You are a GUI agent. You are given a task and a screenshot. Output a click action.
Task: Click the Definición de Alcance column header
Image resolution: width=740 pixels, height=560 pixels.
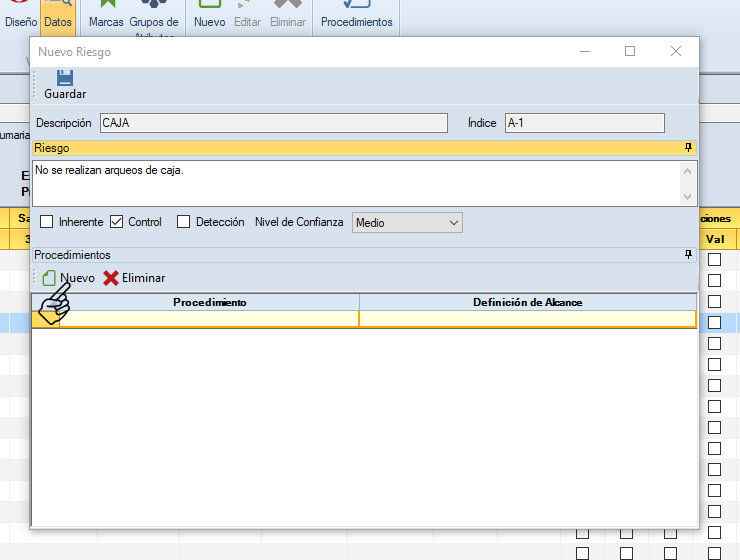pyautogui.click(x=527, y=302)
